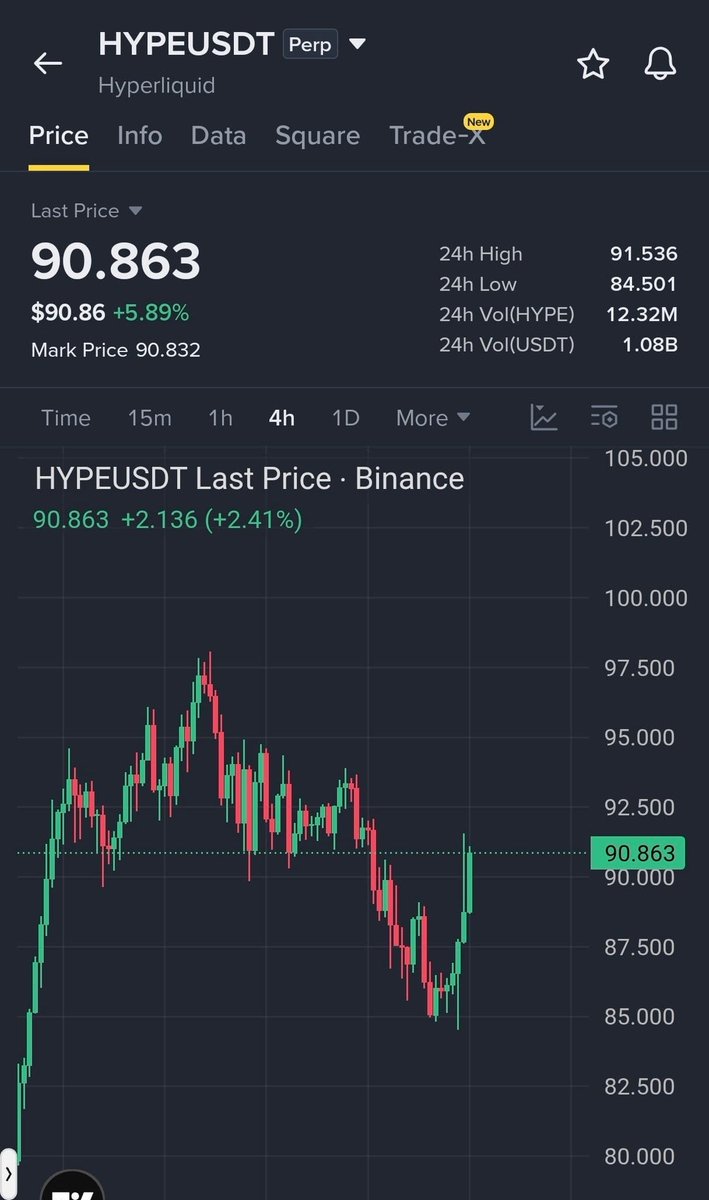This screenshot has width=709, height=1200.
Task: Open the Data tab
Action: (218, 136)
